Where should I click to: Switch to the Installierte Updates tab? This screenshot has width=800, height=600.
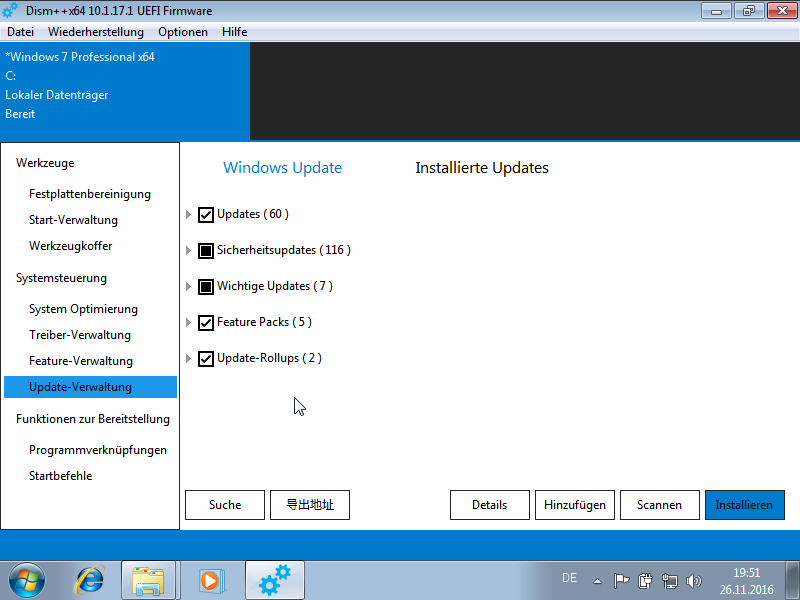[x=482, y=168]
